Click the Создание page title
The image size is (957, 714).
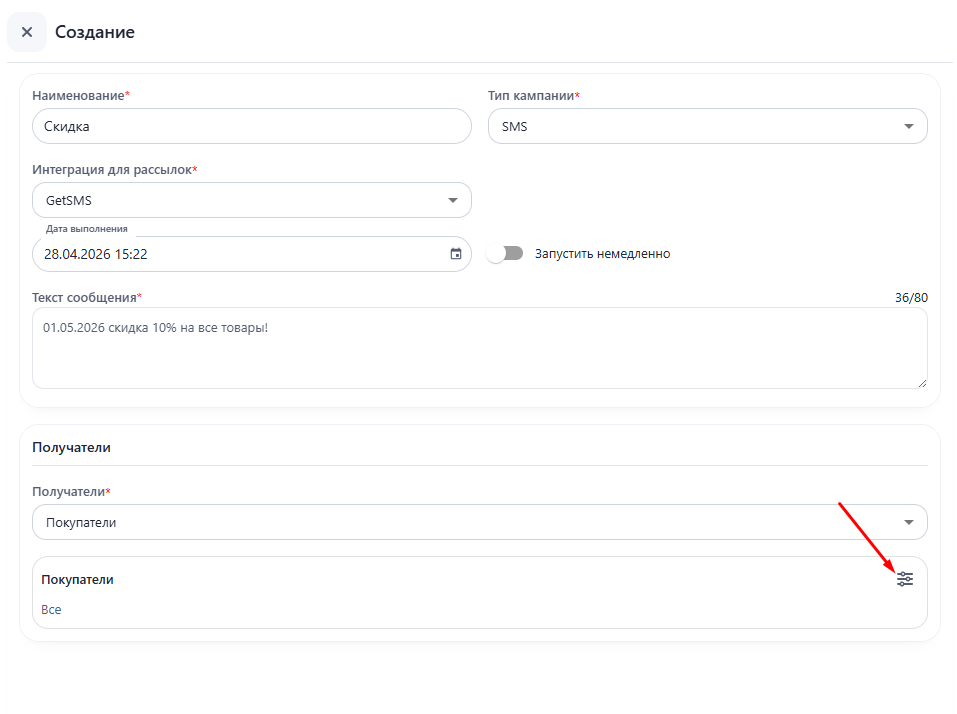click(x=94, y=32)
